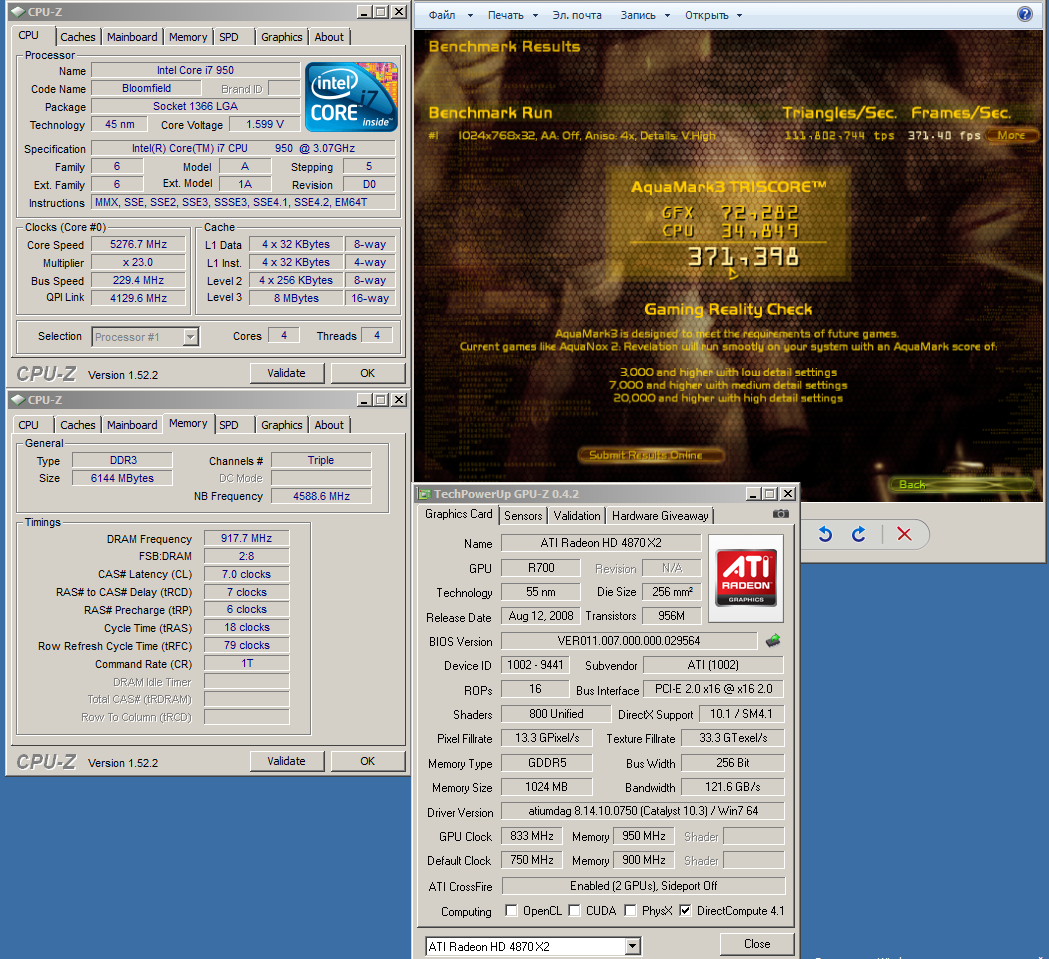The height and width of the screenshot is (959, 1049).
Task: Click the DRAM Frequency 917.7 MHz field
Action: pyautogui.click(x=246, y=538)
